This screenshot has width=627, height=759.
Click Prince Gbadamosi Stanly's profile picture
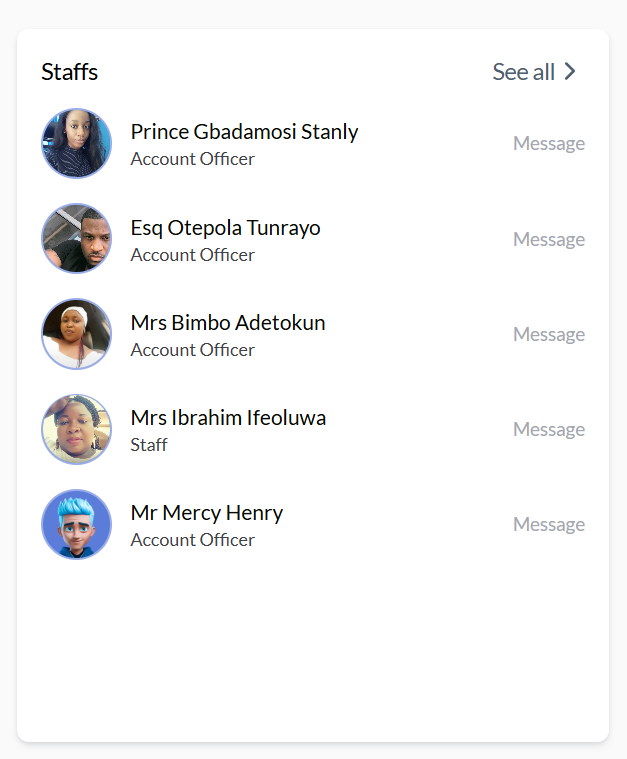point(76,144)
